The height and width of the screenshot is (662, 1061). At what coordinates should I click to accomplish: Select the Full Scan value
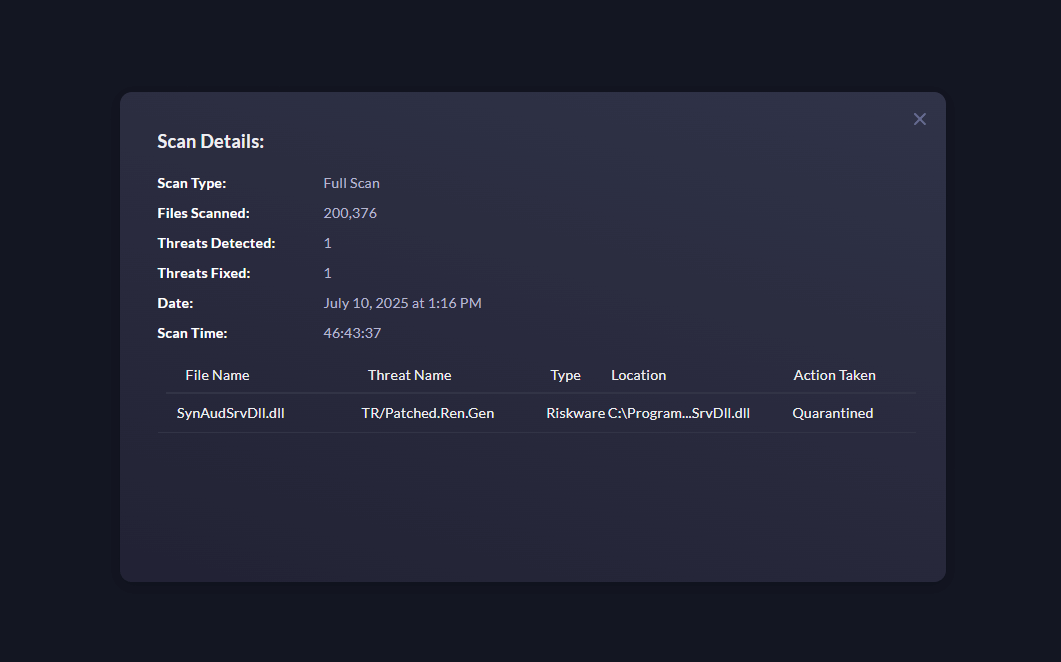tap(351, 183)
